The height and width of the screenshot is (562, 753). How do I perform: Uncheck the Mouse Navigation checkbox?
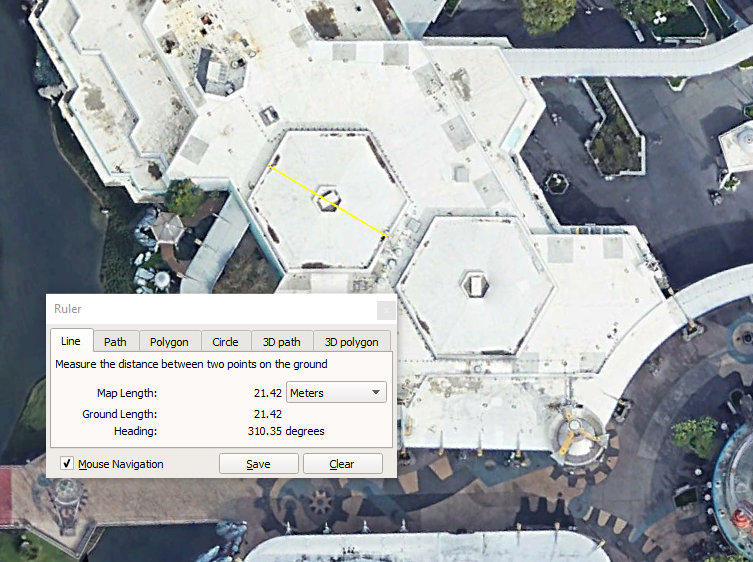(x=67, y=464)
